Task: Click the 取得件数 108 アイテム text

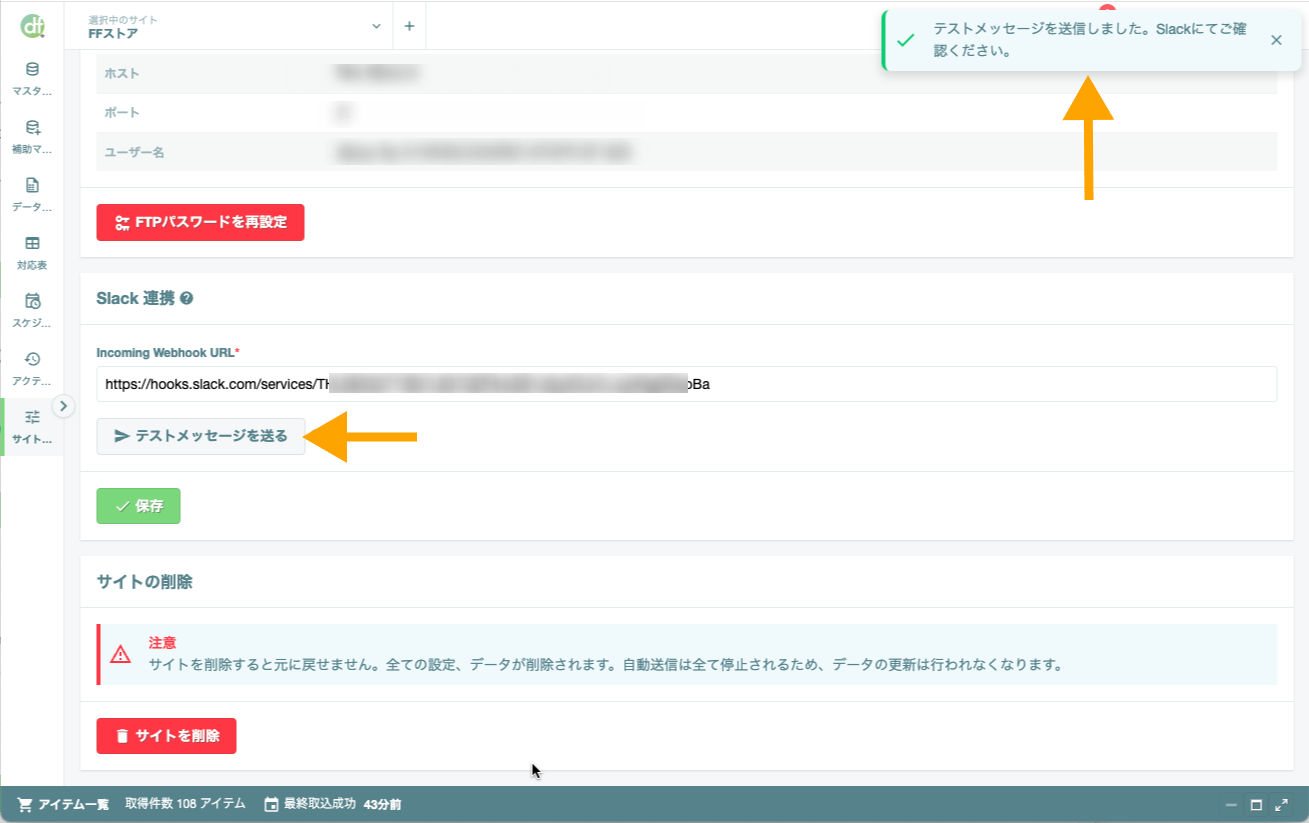Action: point(185,804)
